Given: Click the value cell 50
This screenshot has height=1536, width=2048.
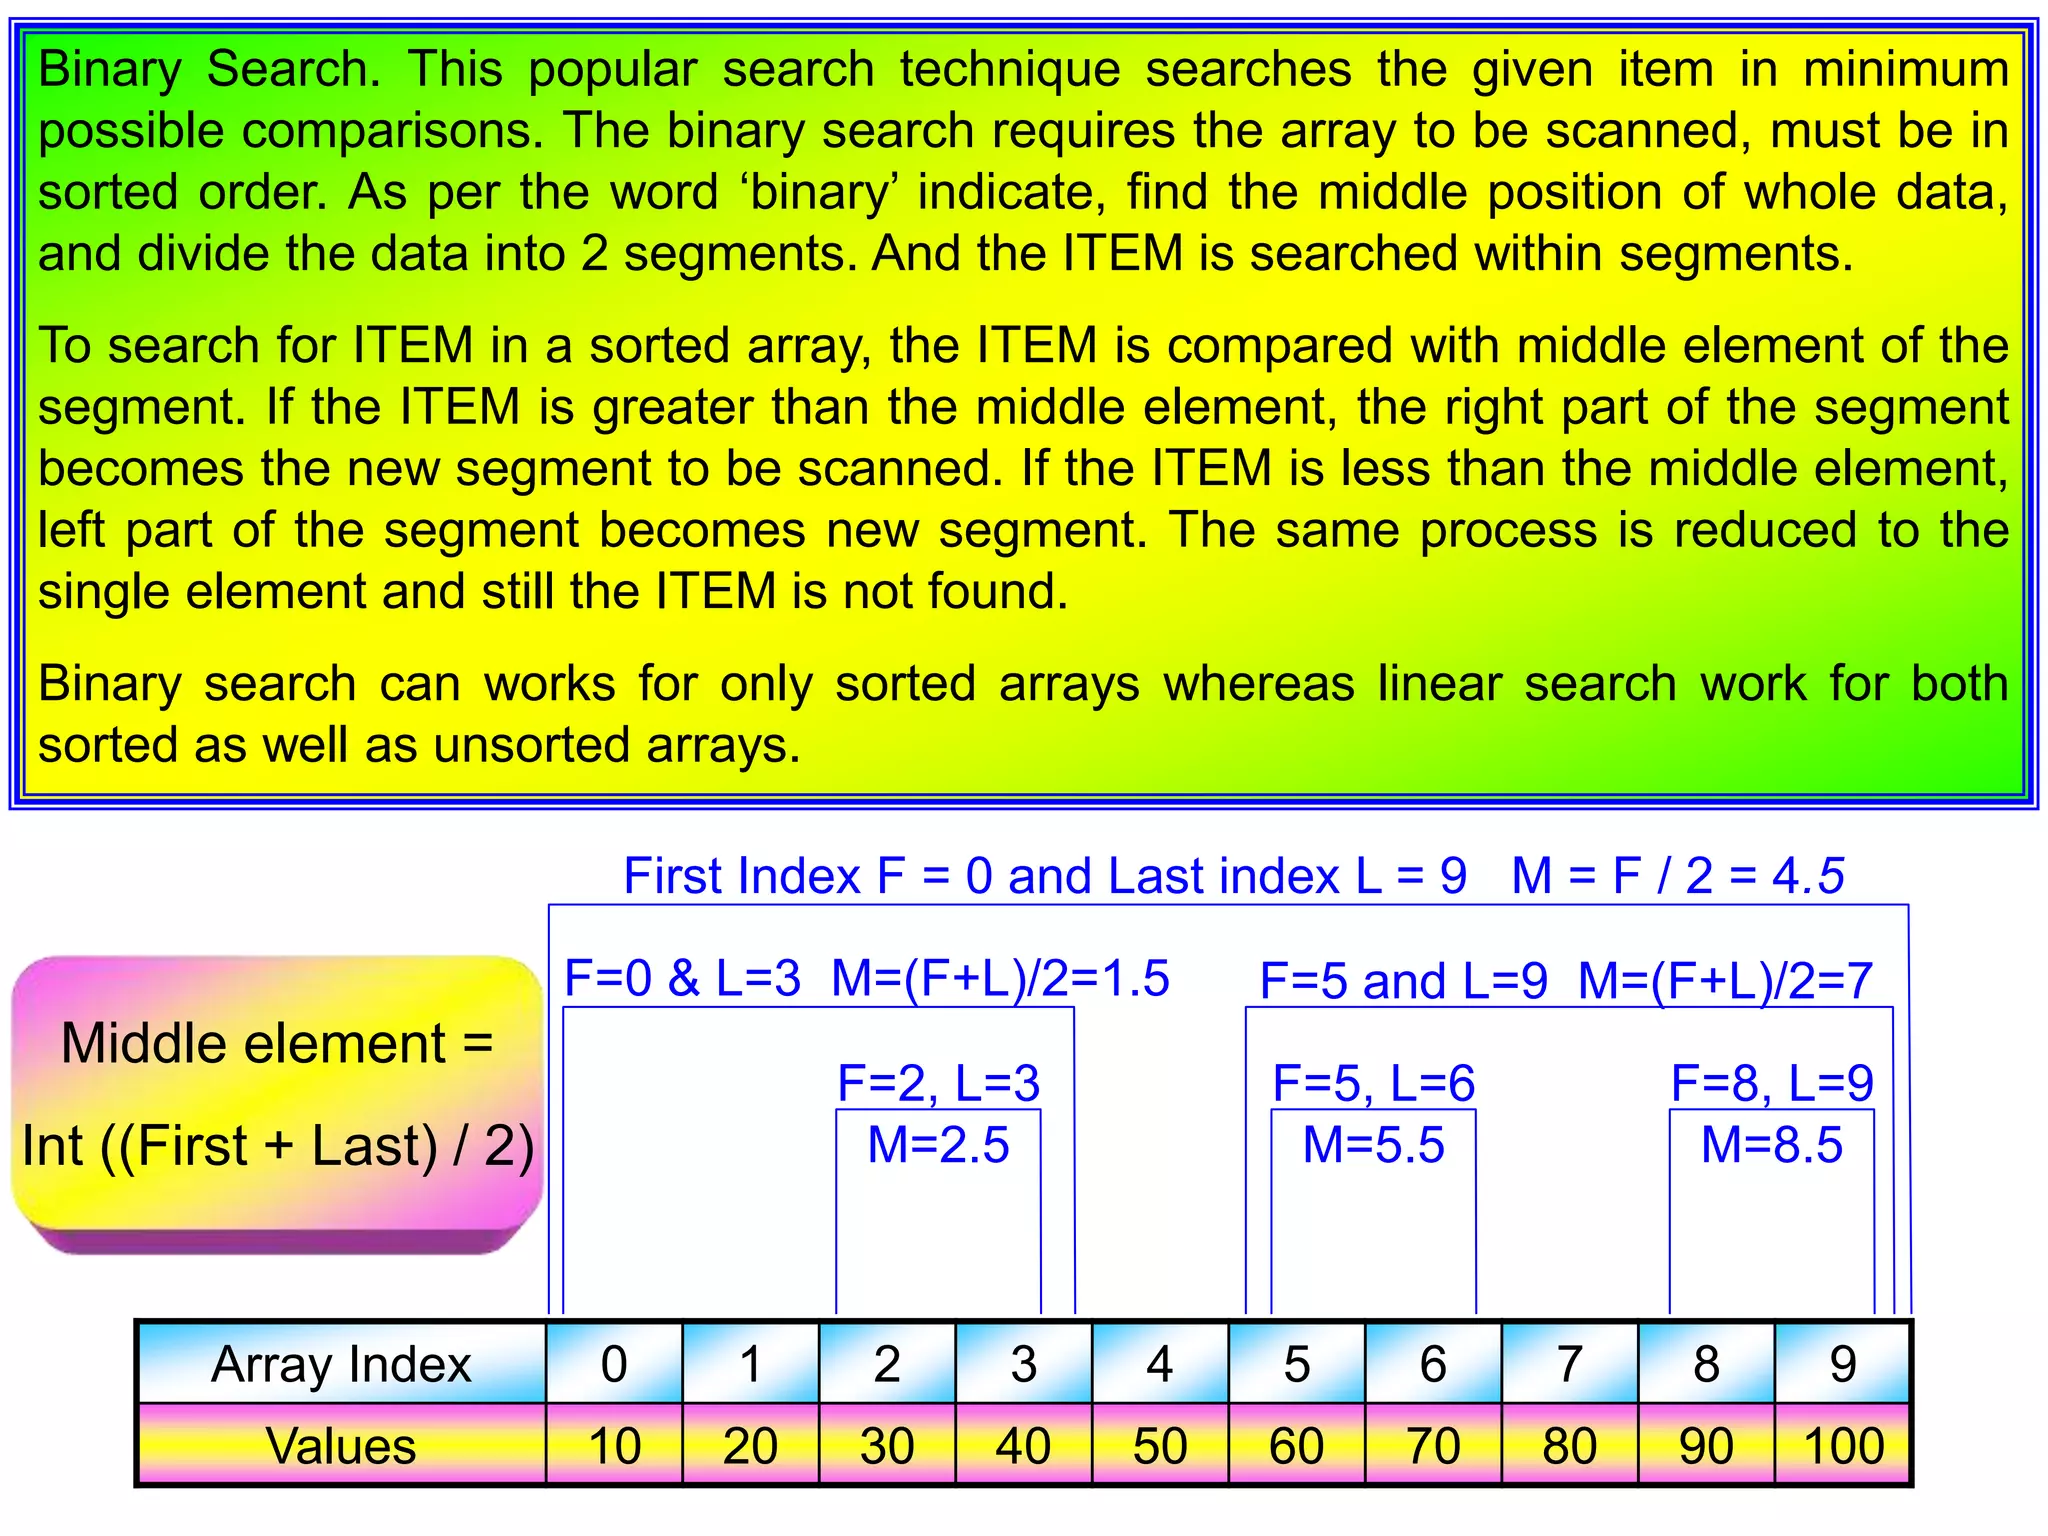Looking at the screenshot, I should click(1160, 1445).
